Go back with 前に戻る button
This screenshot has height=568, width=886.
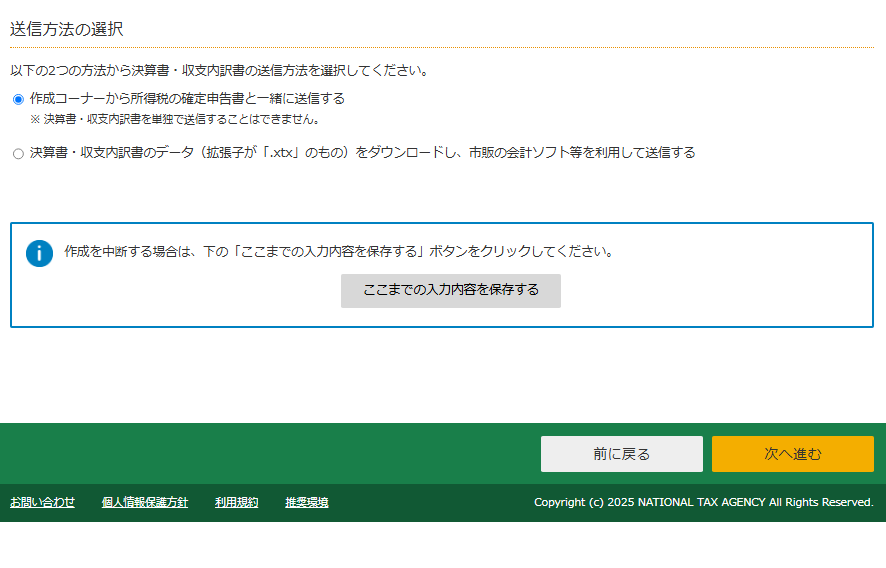pos(621,454)
